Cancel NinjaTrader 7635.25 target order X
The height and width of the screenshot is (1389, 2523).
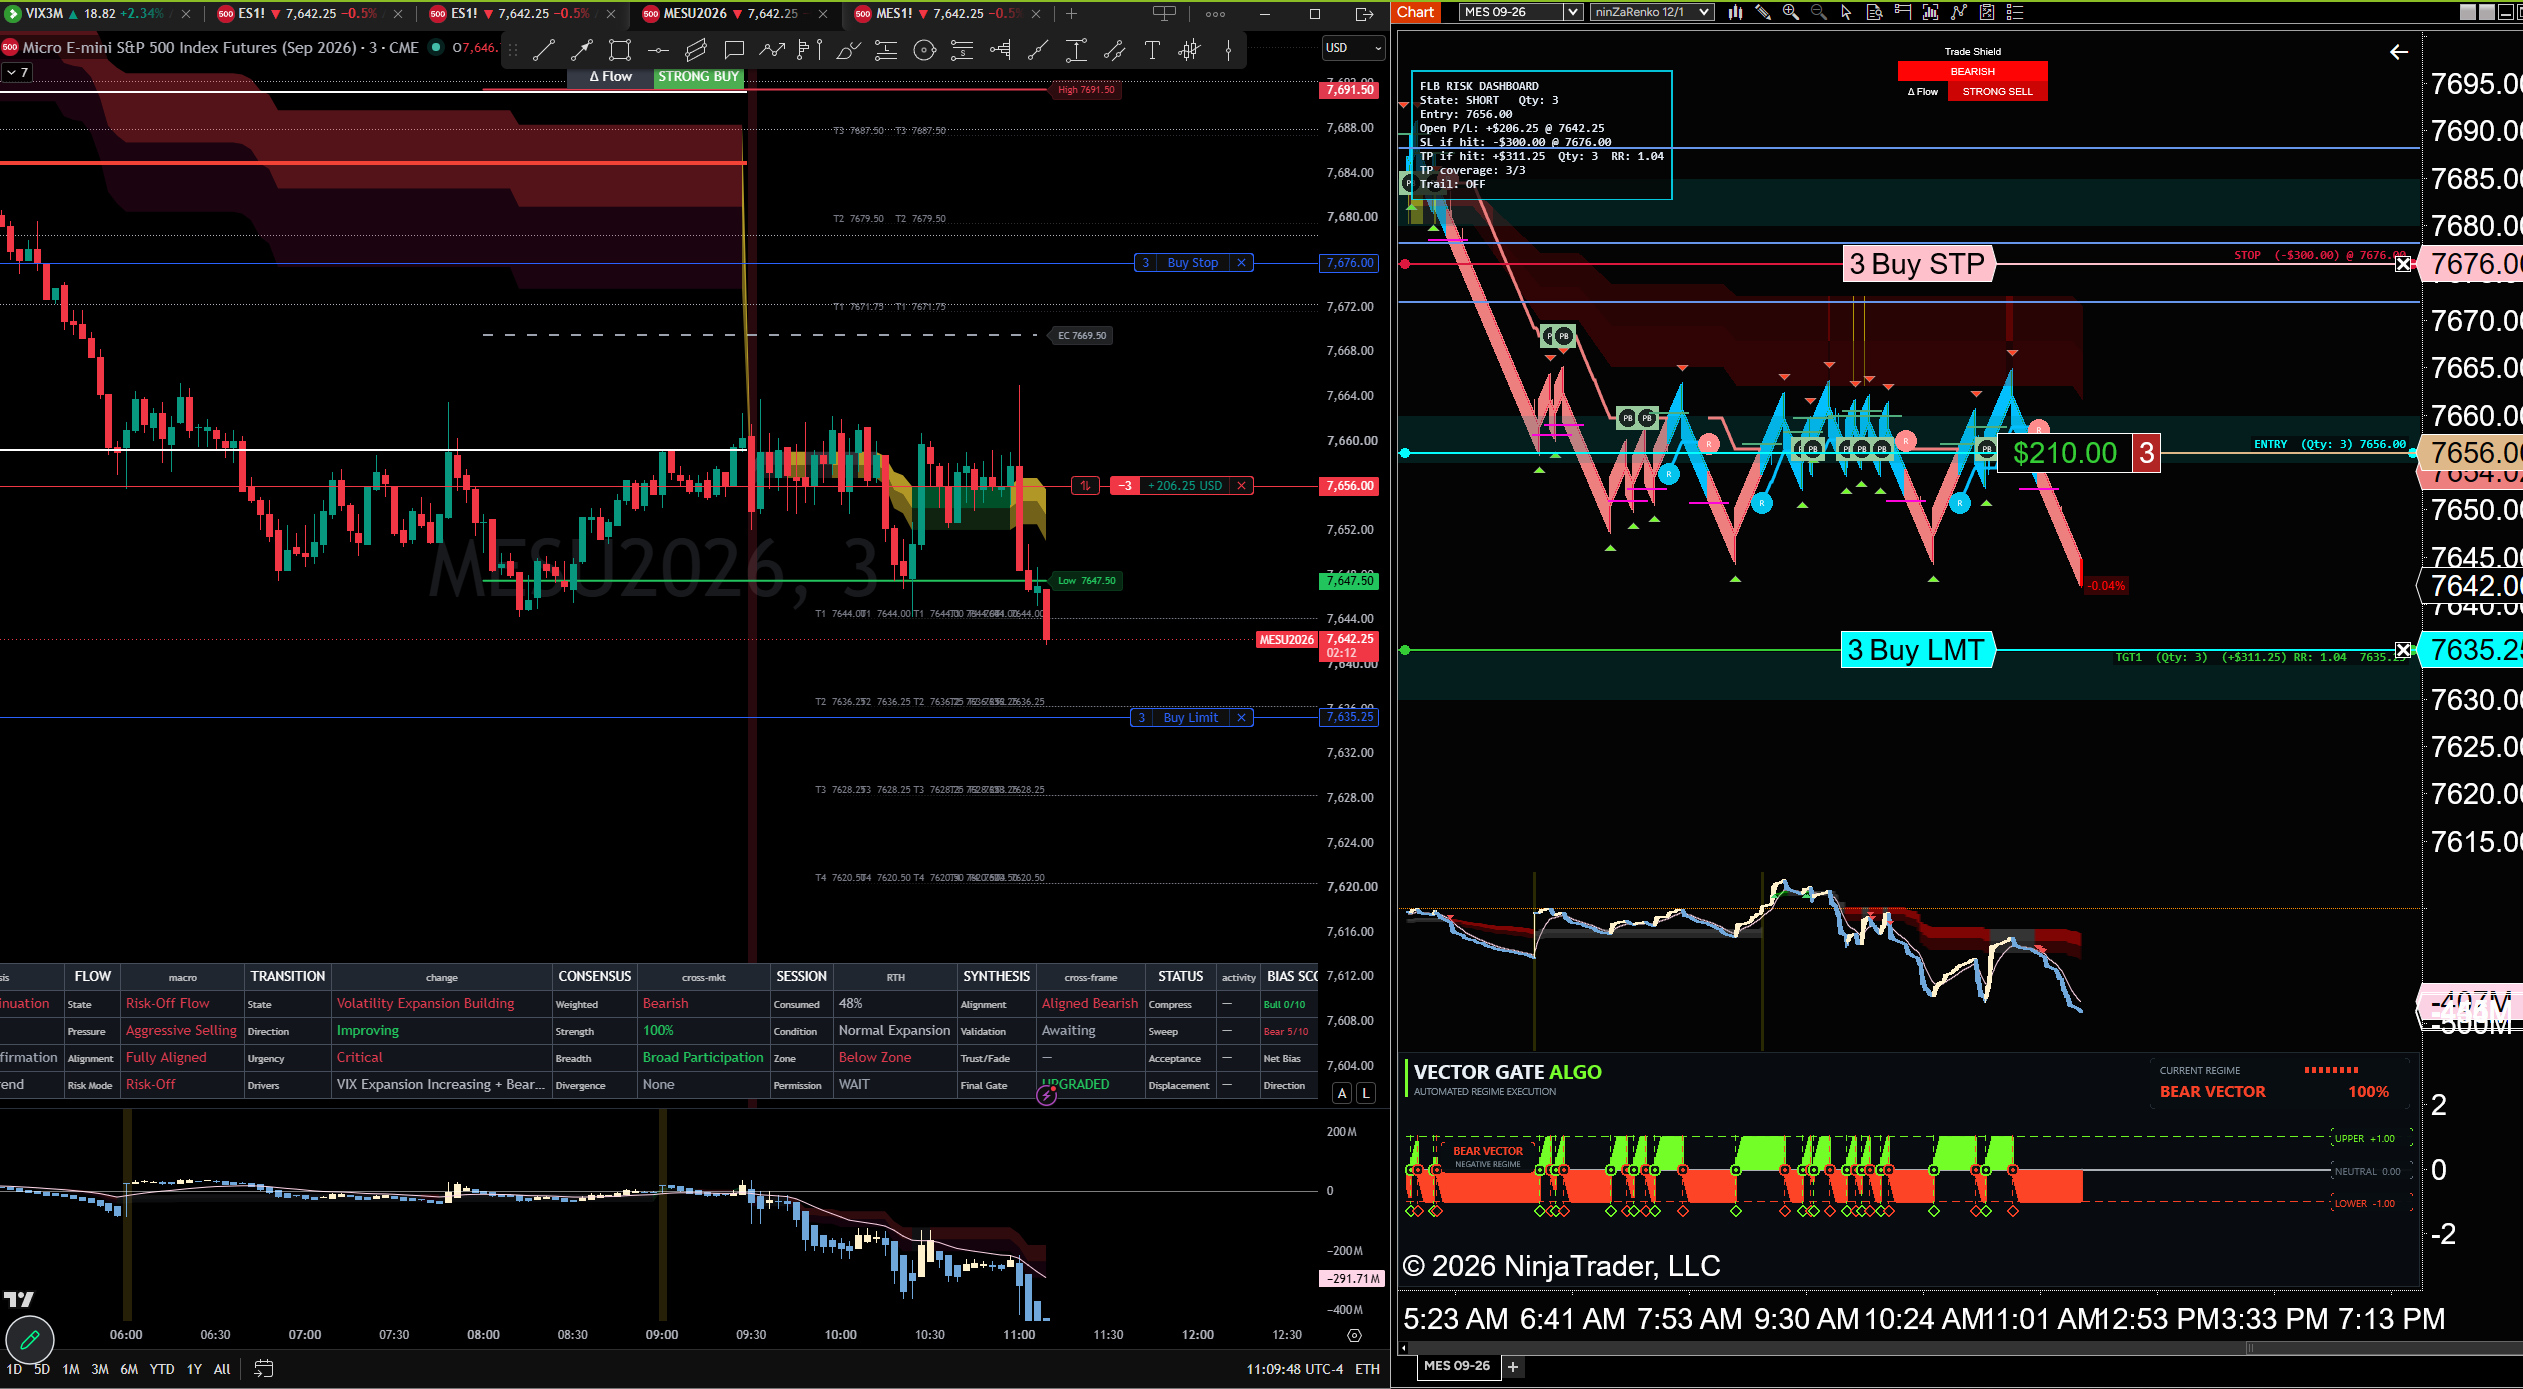tap(2403, 650)
